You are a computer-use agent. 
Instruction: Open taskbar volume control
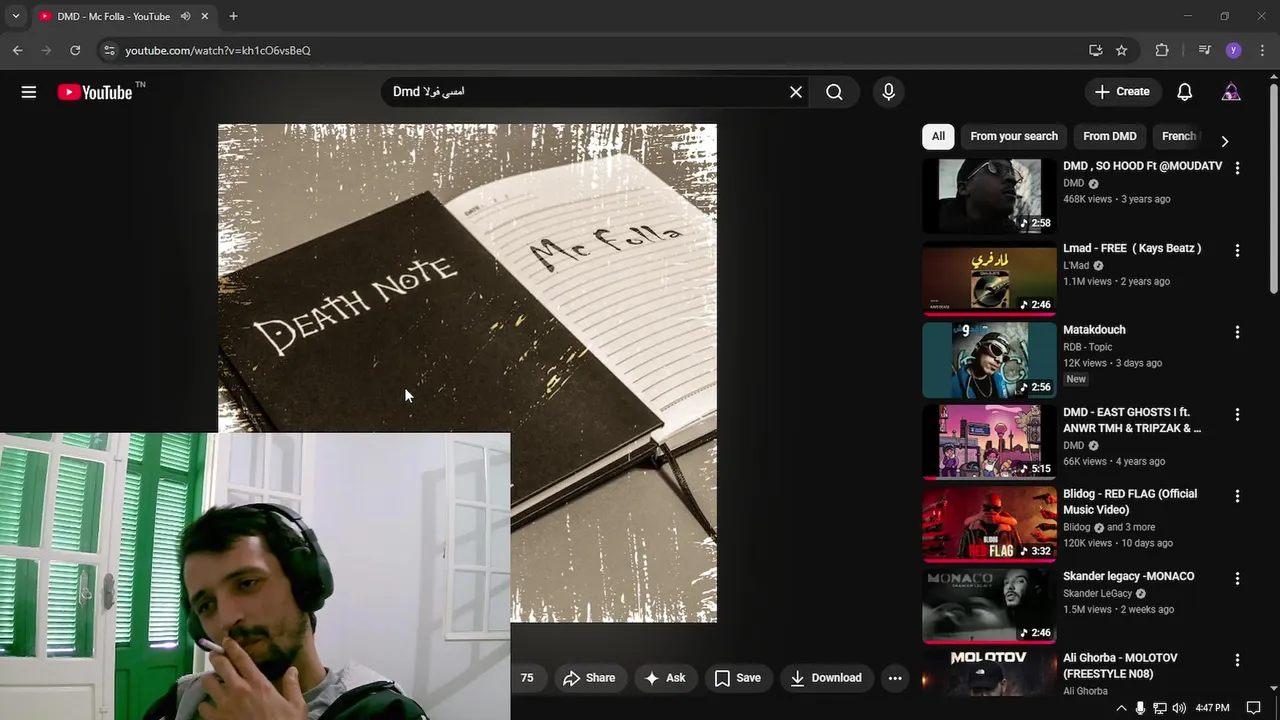coord(1179,708)
